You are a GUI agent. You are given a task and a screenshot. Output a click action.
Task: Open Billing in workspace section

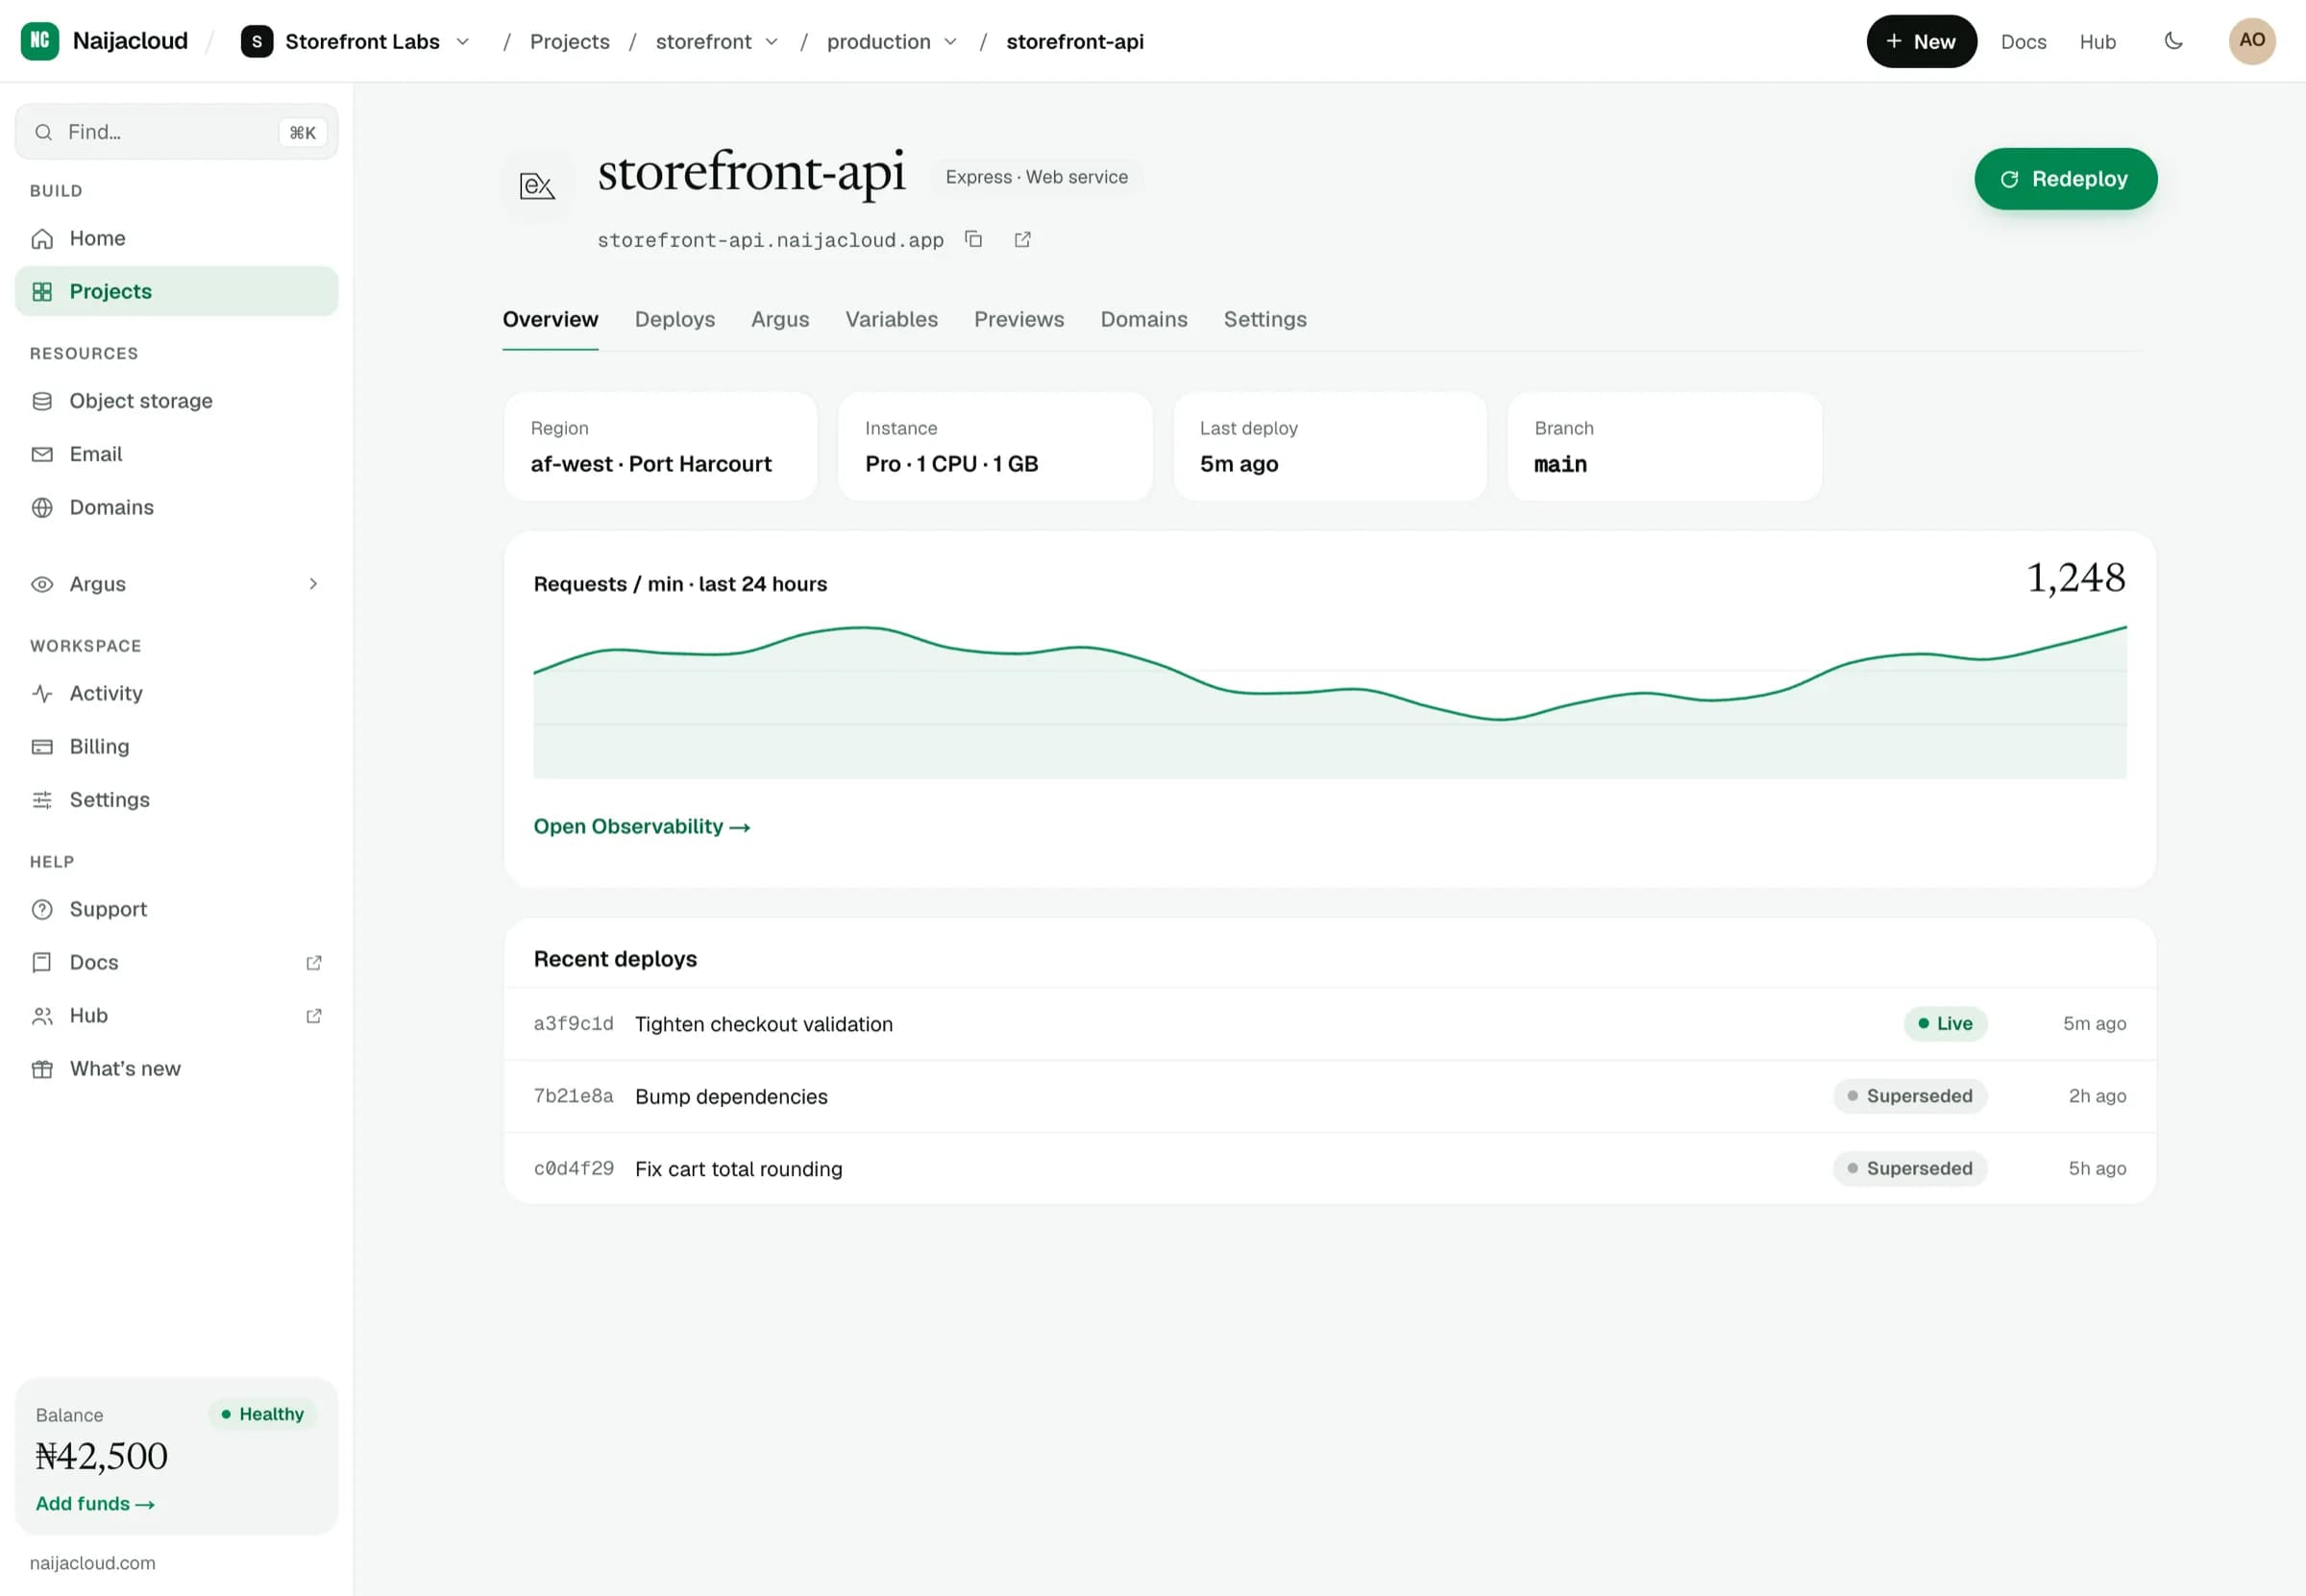(176, 746)
